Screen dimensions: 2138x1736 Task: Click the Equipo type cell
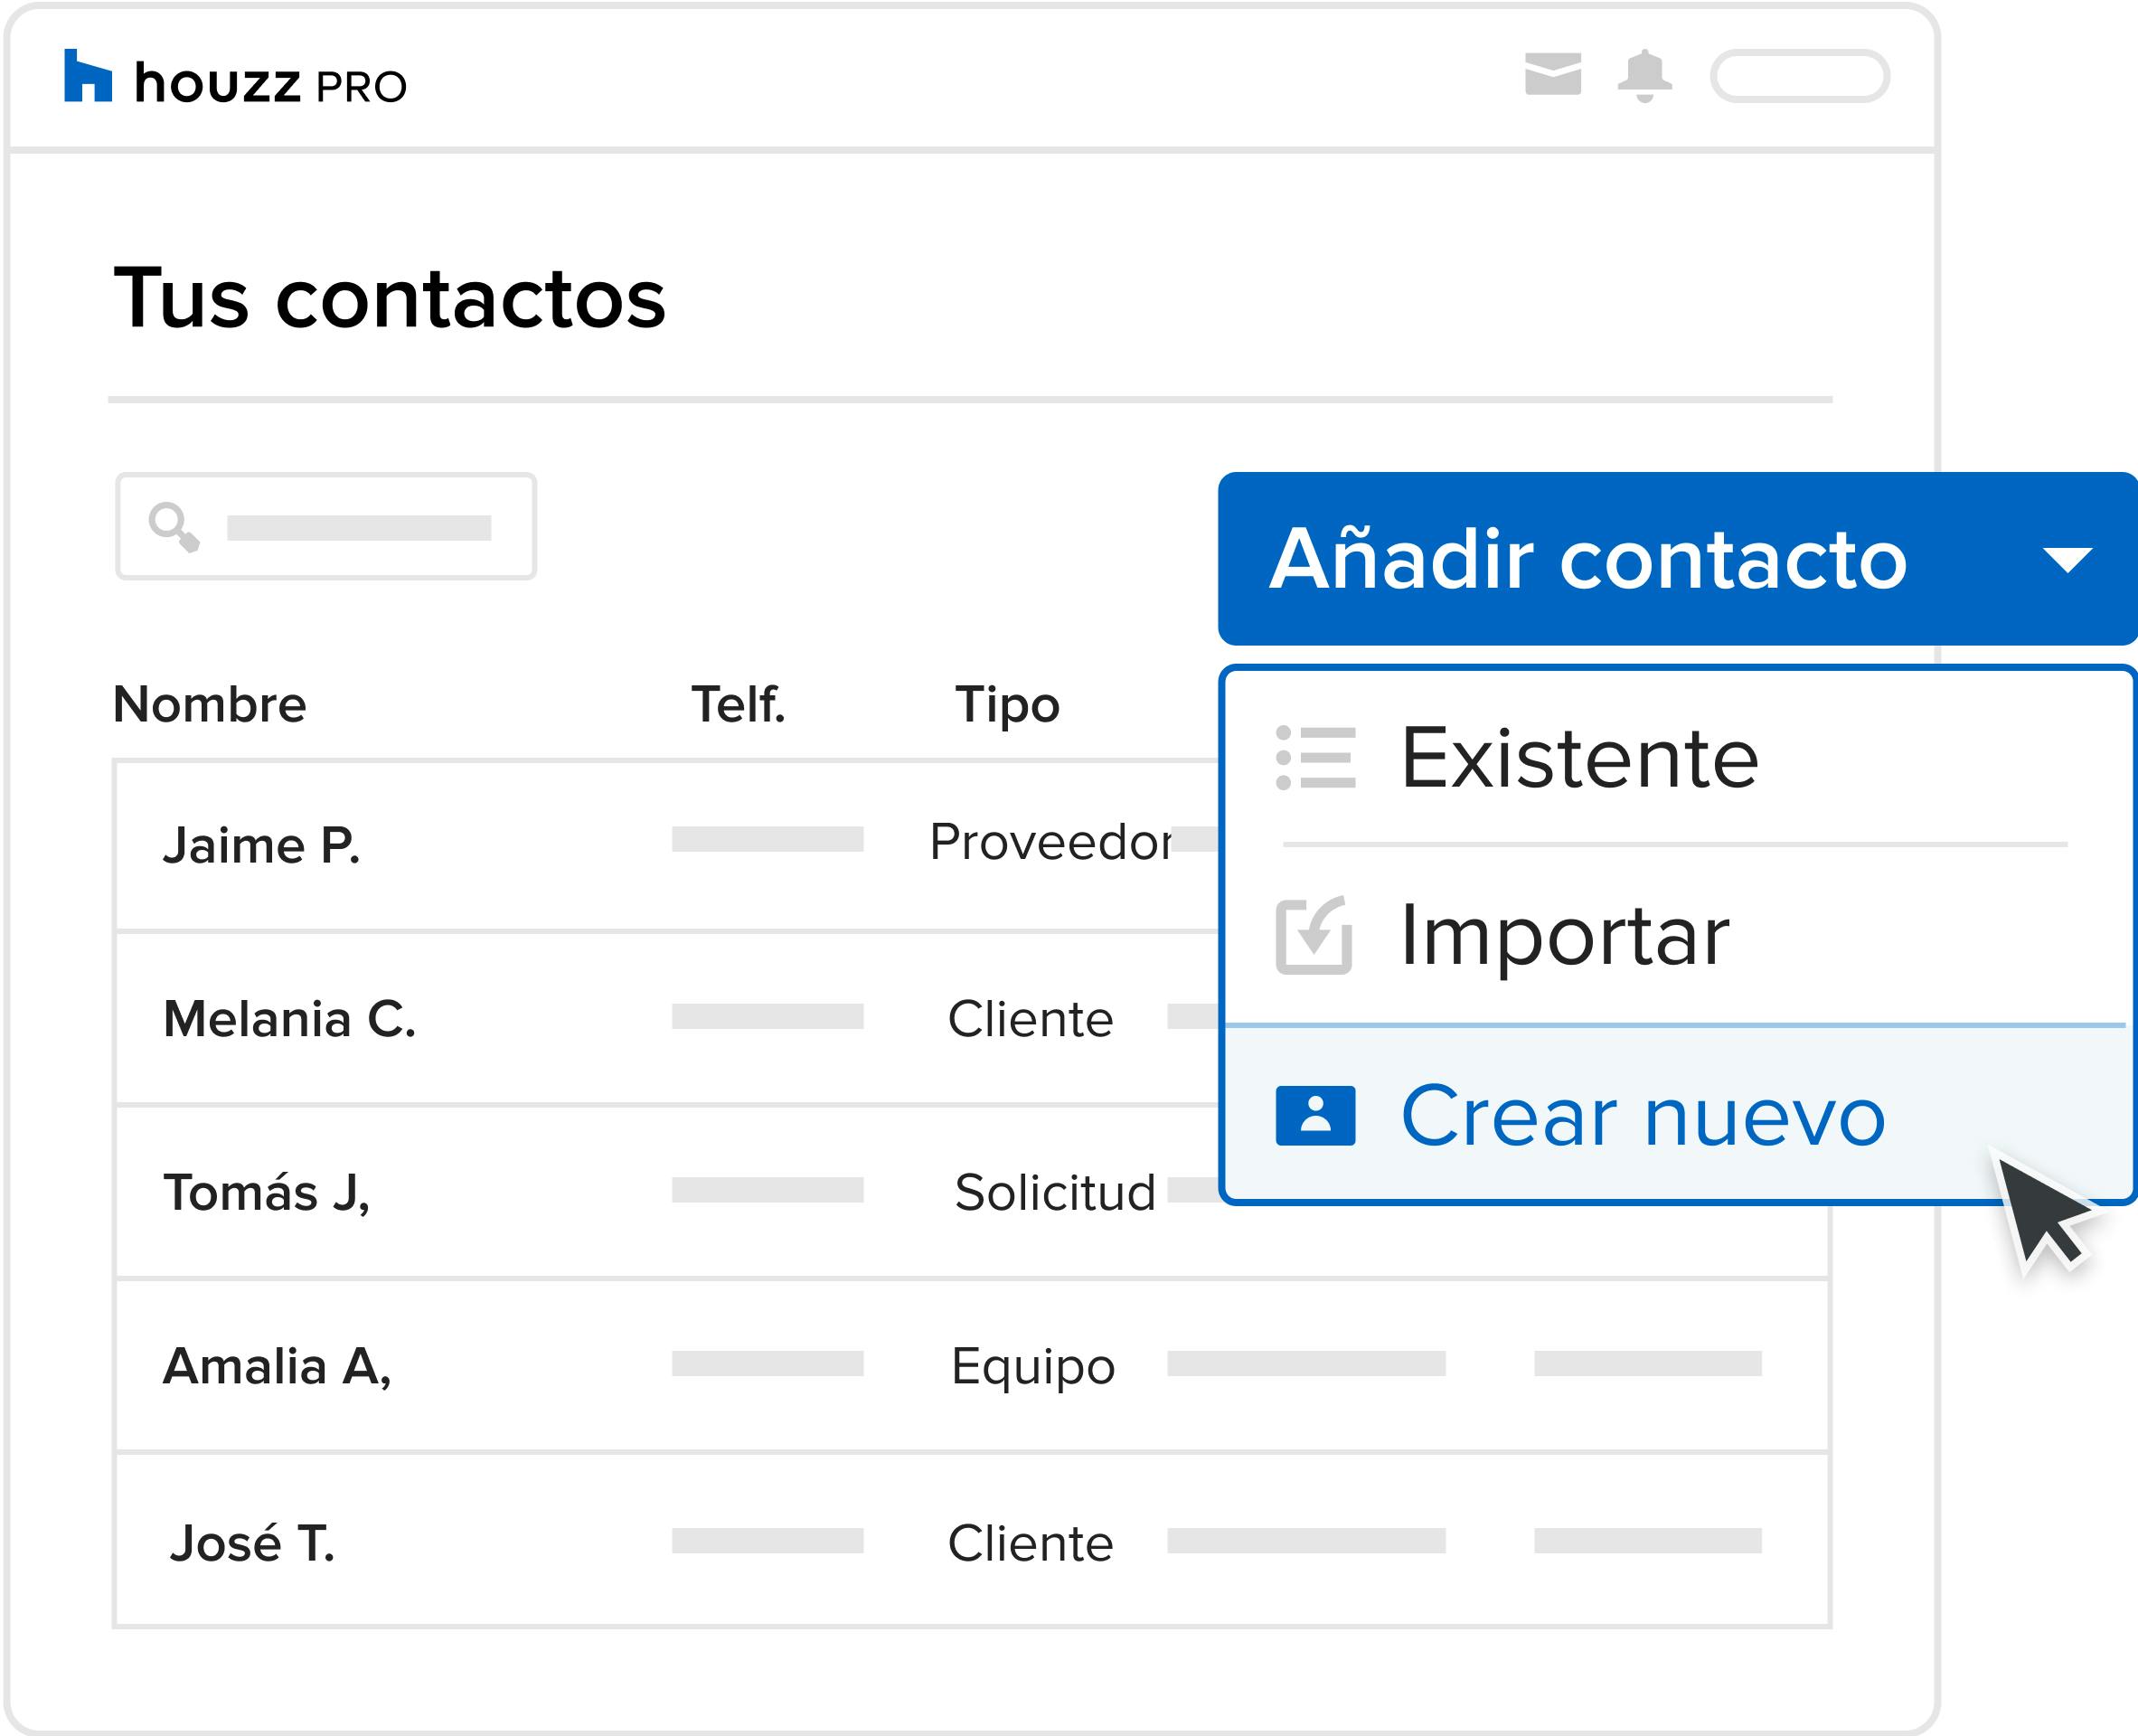click(x=1033, y=1368)
